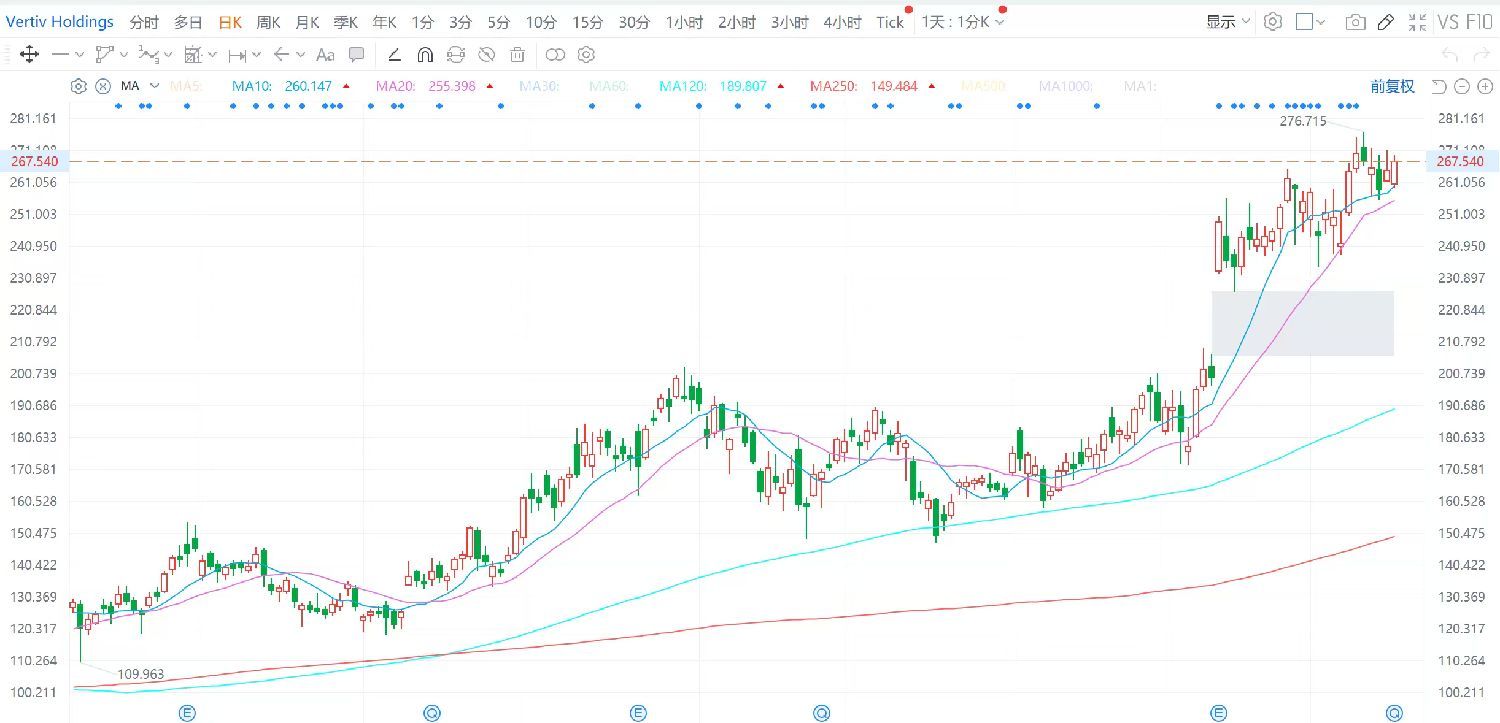Click the pencil draw icon
Screen dimensions: 1500x723
click(1386, 22)
